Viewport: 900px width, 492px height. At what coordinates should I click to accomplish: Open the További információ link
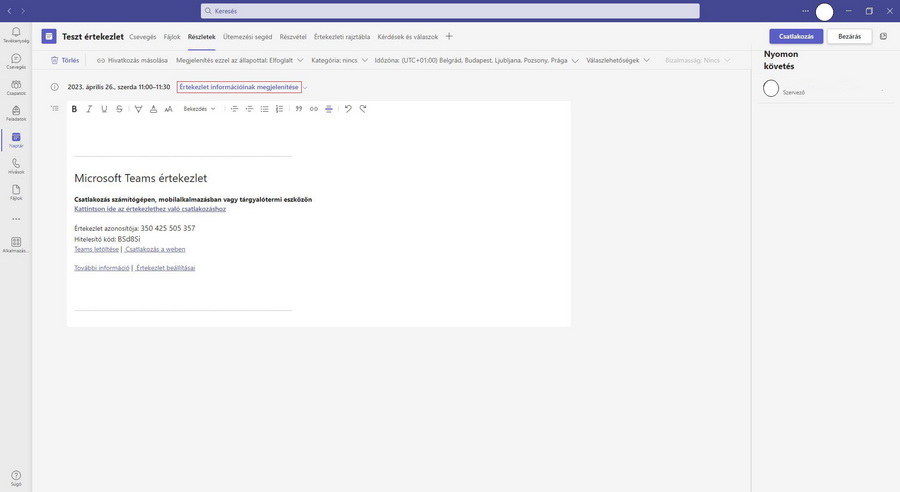tap(102, 268)
